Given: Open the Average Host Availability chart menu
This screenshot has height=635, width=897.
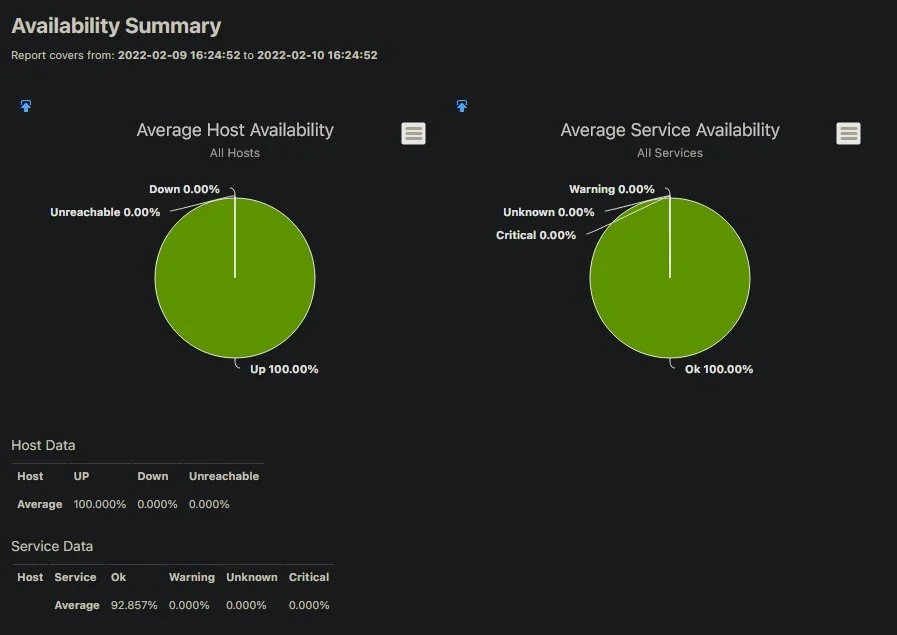Looking at the screenshot, I should click(x=413, y=133).
